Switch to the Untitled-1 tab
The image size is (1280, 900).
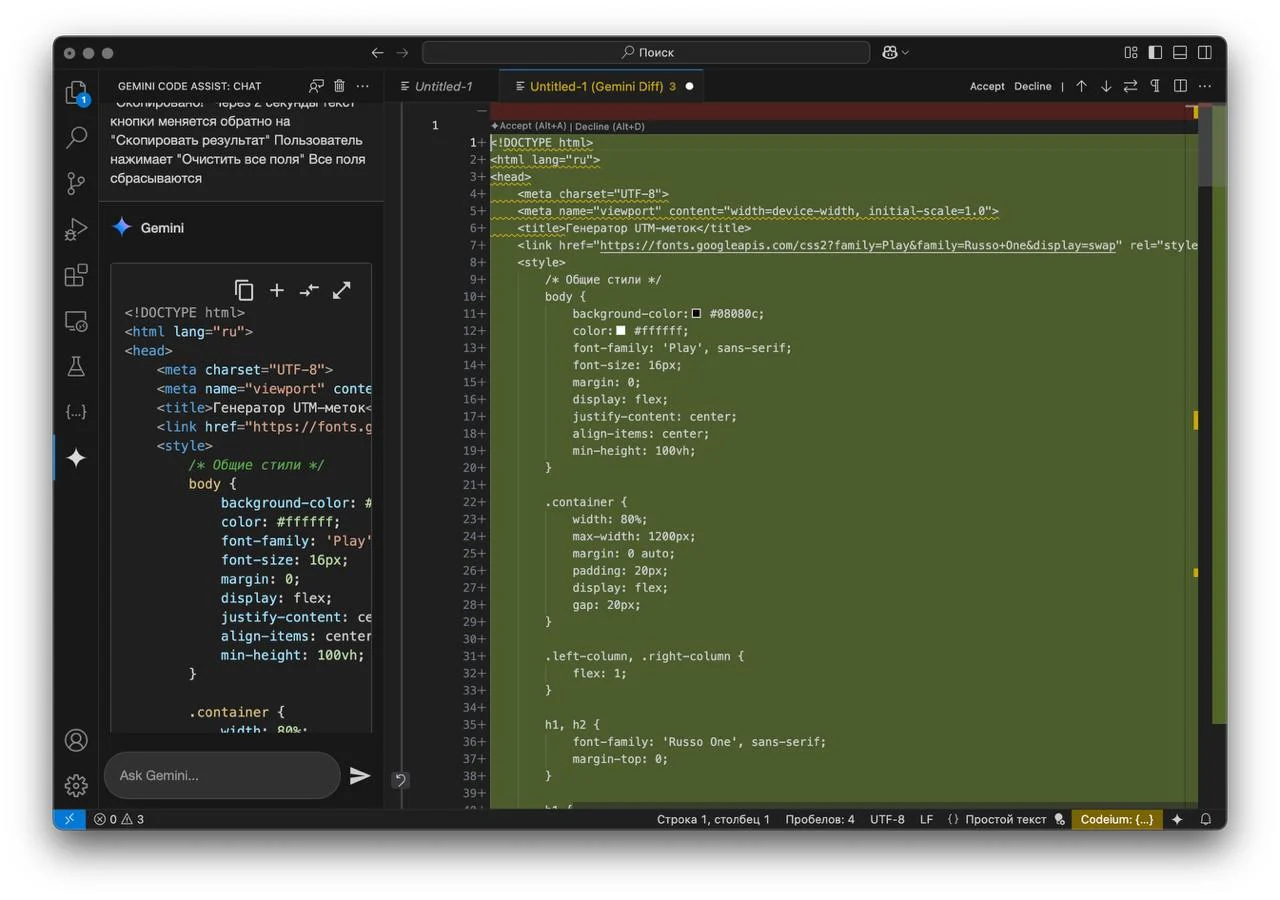pos(443,86)
